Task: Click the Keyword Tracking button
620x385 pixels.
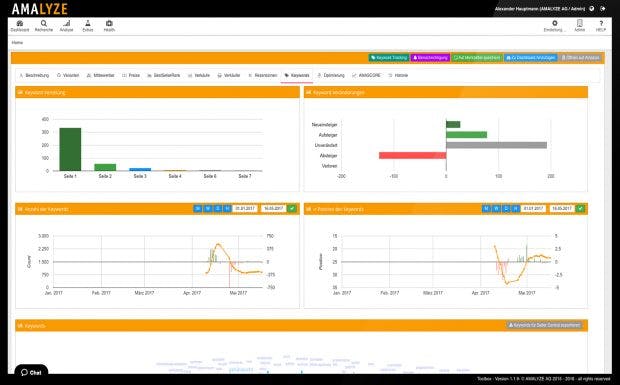Action: coord(389,58)
